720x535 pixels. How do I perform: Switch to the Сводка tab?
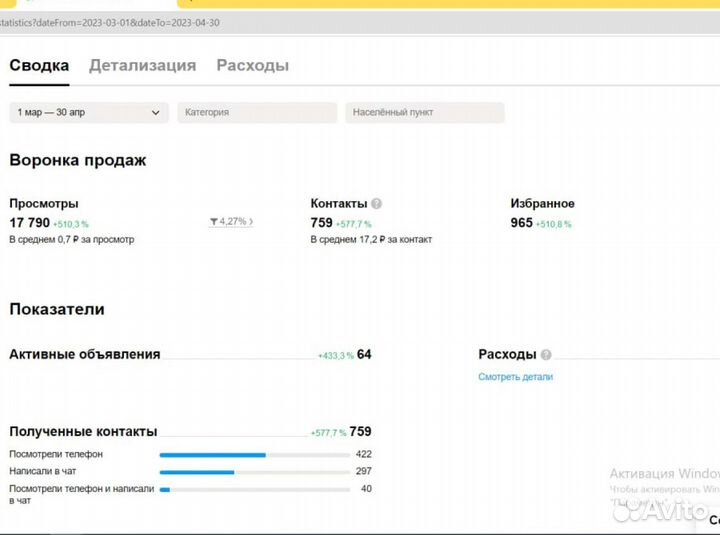[x=39, y=66]
